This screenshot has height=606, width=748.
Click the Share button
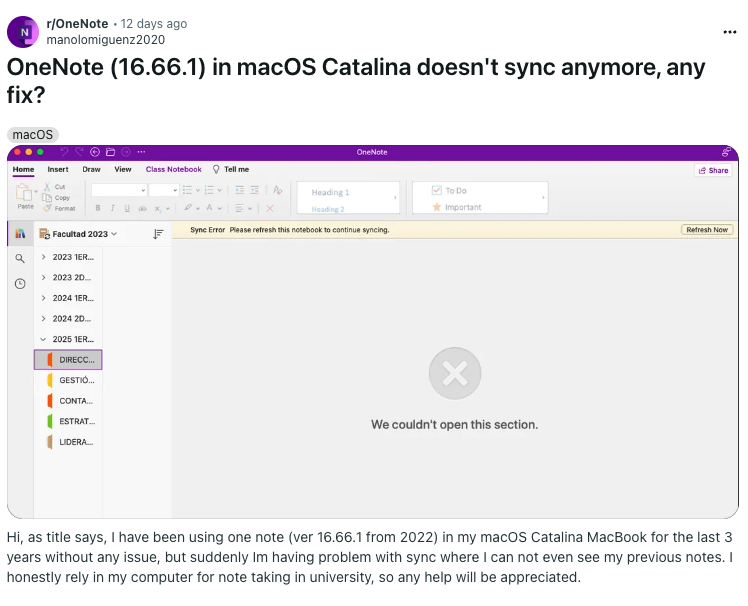pos(713,170)
